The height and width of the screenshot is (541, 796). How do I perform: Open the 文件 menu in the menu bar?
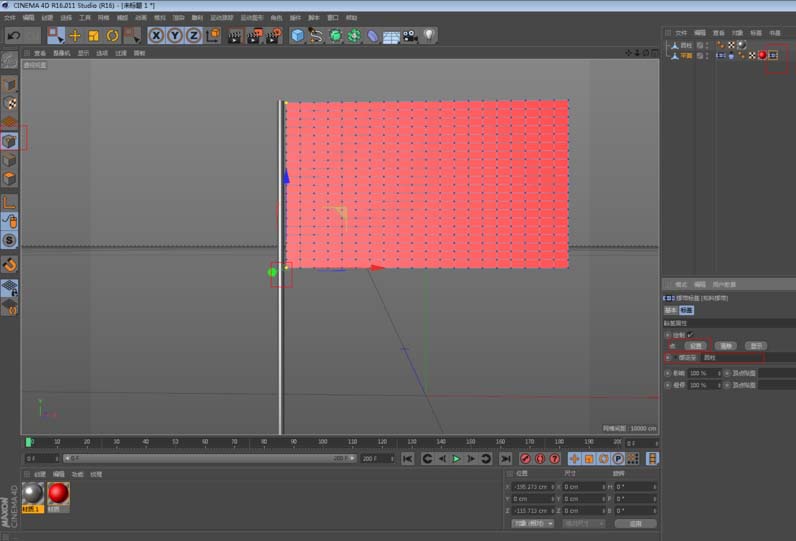click(9, 17)
